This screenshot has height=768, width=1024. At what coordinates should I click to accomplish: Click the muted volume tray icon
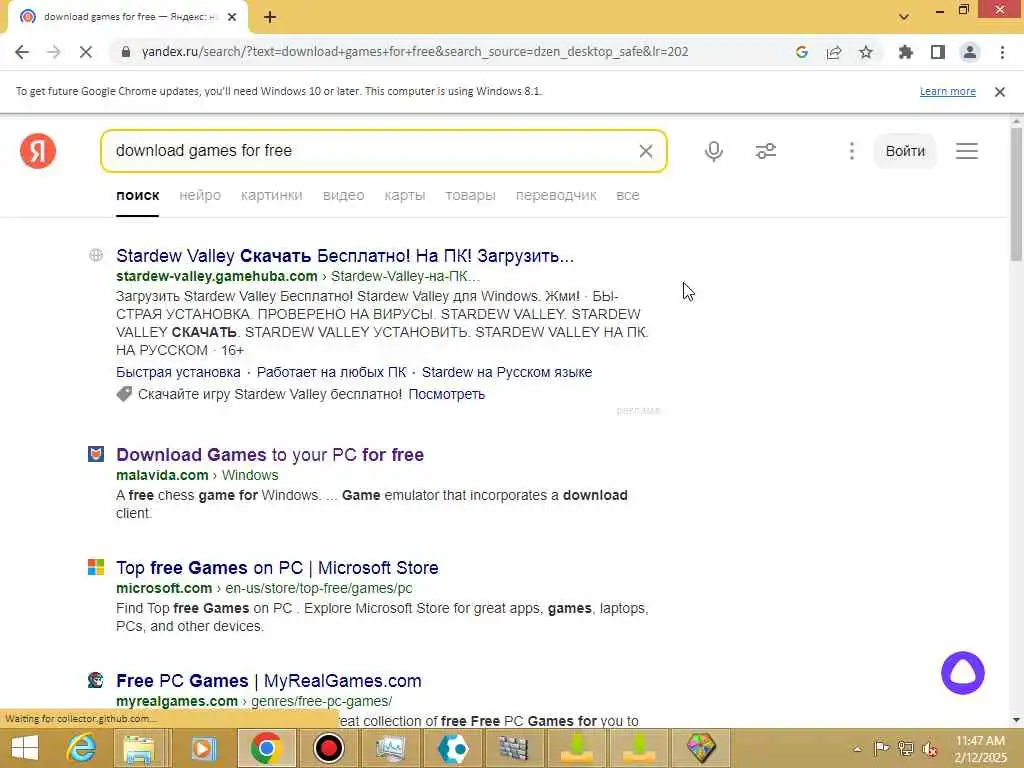point(929,749)
